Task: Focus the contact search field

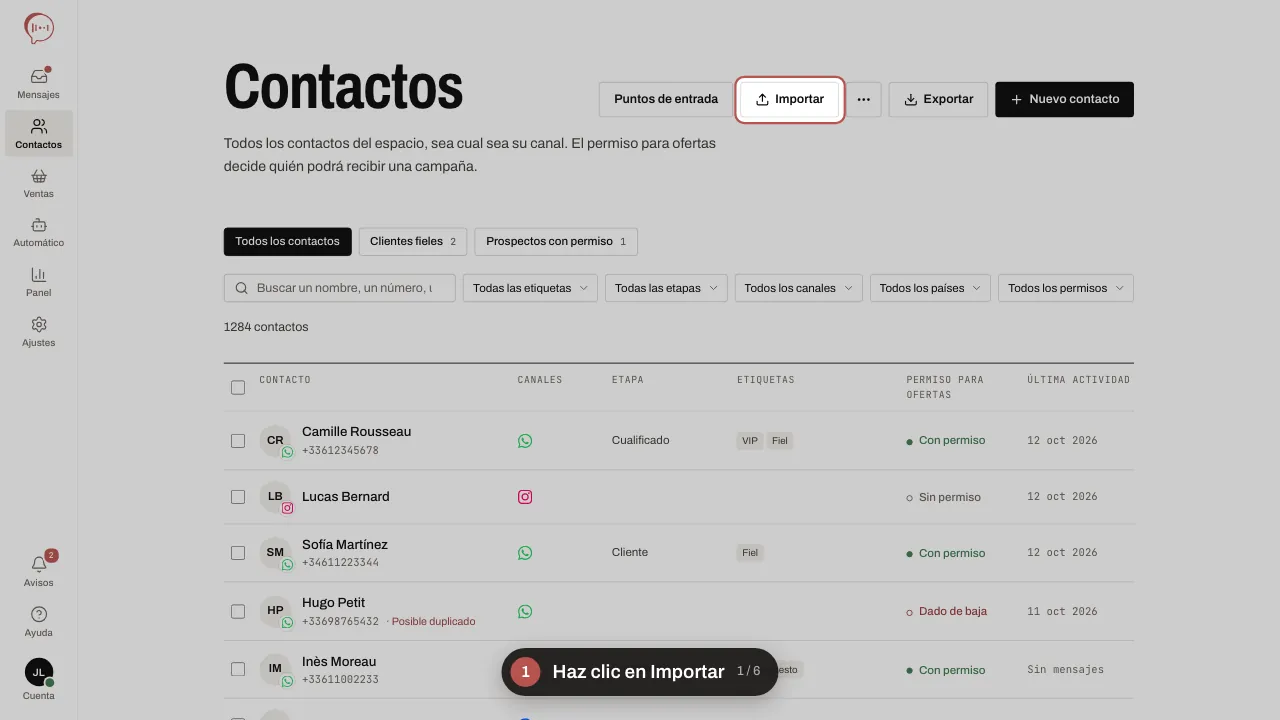Action: click(340, 288)
